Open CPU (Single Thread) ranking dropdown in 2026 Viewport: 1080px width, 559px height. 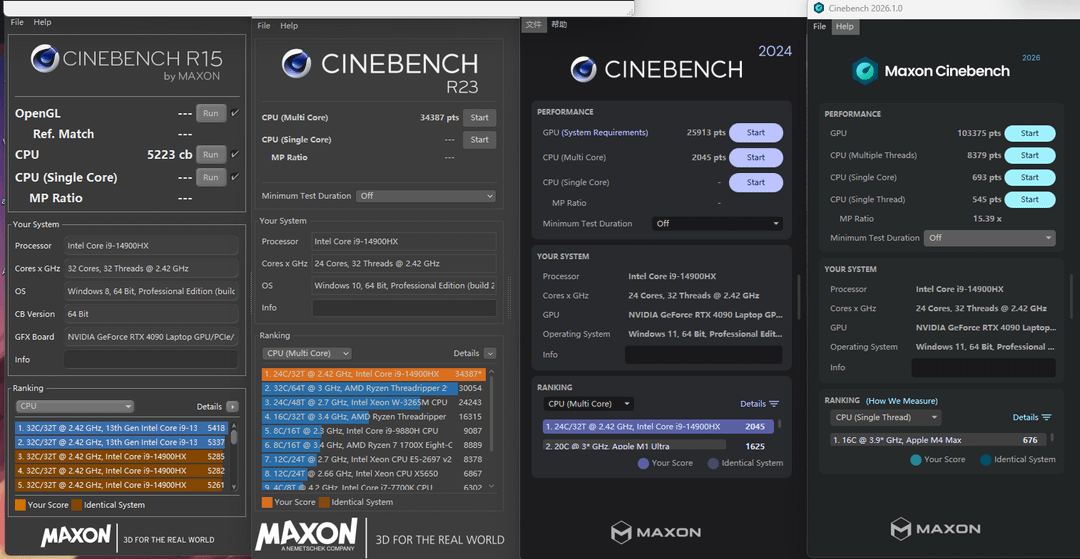(x=885, y=417)
